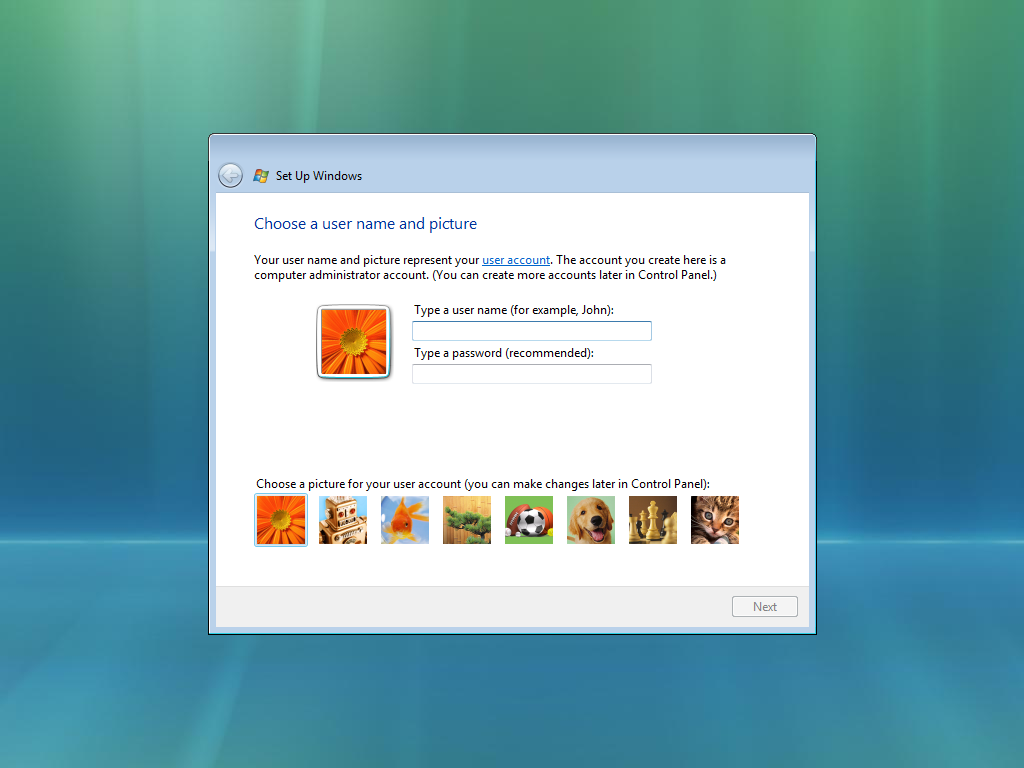Select the soccer ball account picture

pos(529,520)
